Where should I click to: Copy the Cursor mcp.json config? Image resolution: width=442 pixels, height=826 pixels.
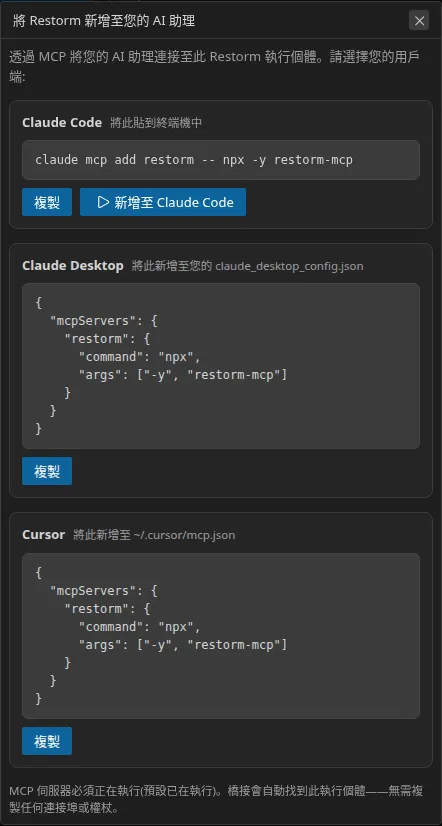(x=47, y=741)
